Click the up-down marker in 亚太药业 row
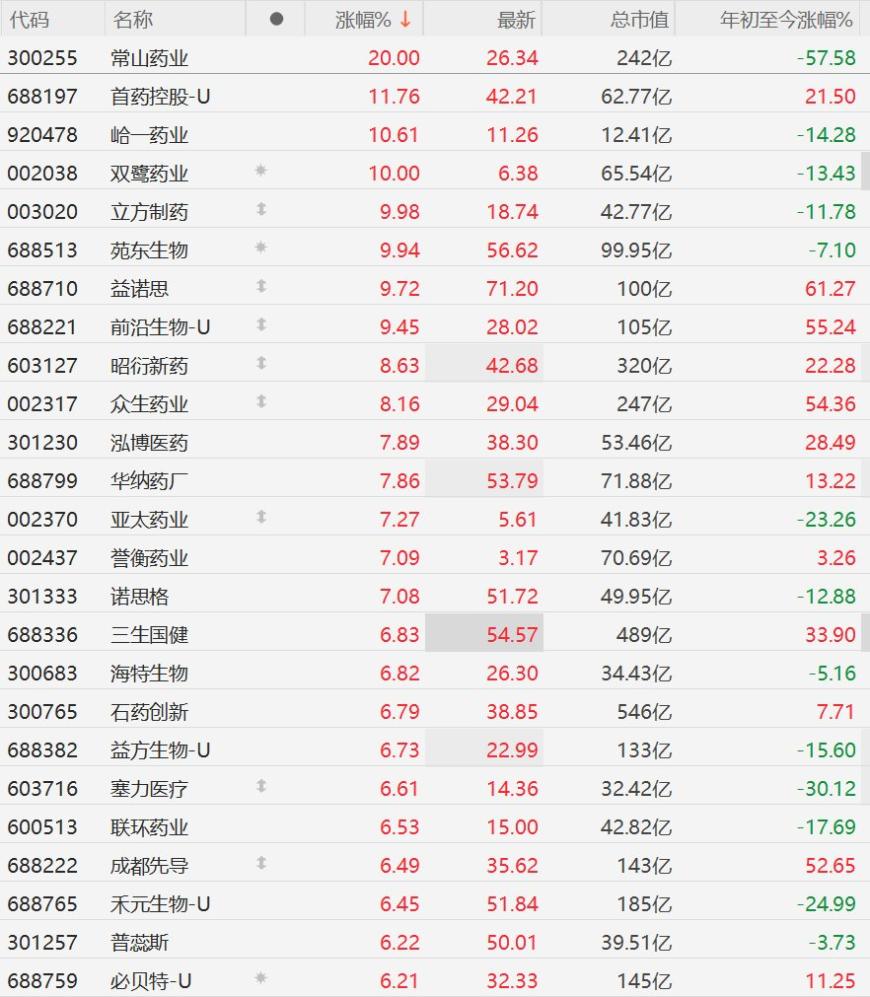The image size is (870, 997). coord(261,516)
